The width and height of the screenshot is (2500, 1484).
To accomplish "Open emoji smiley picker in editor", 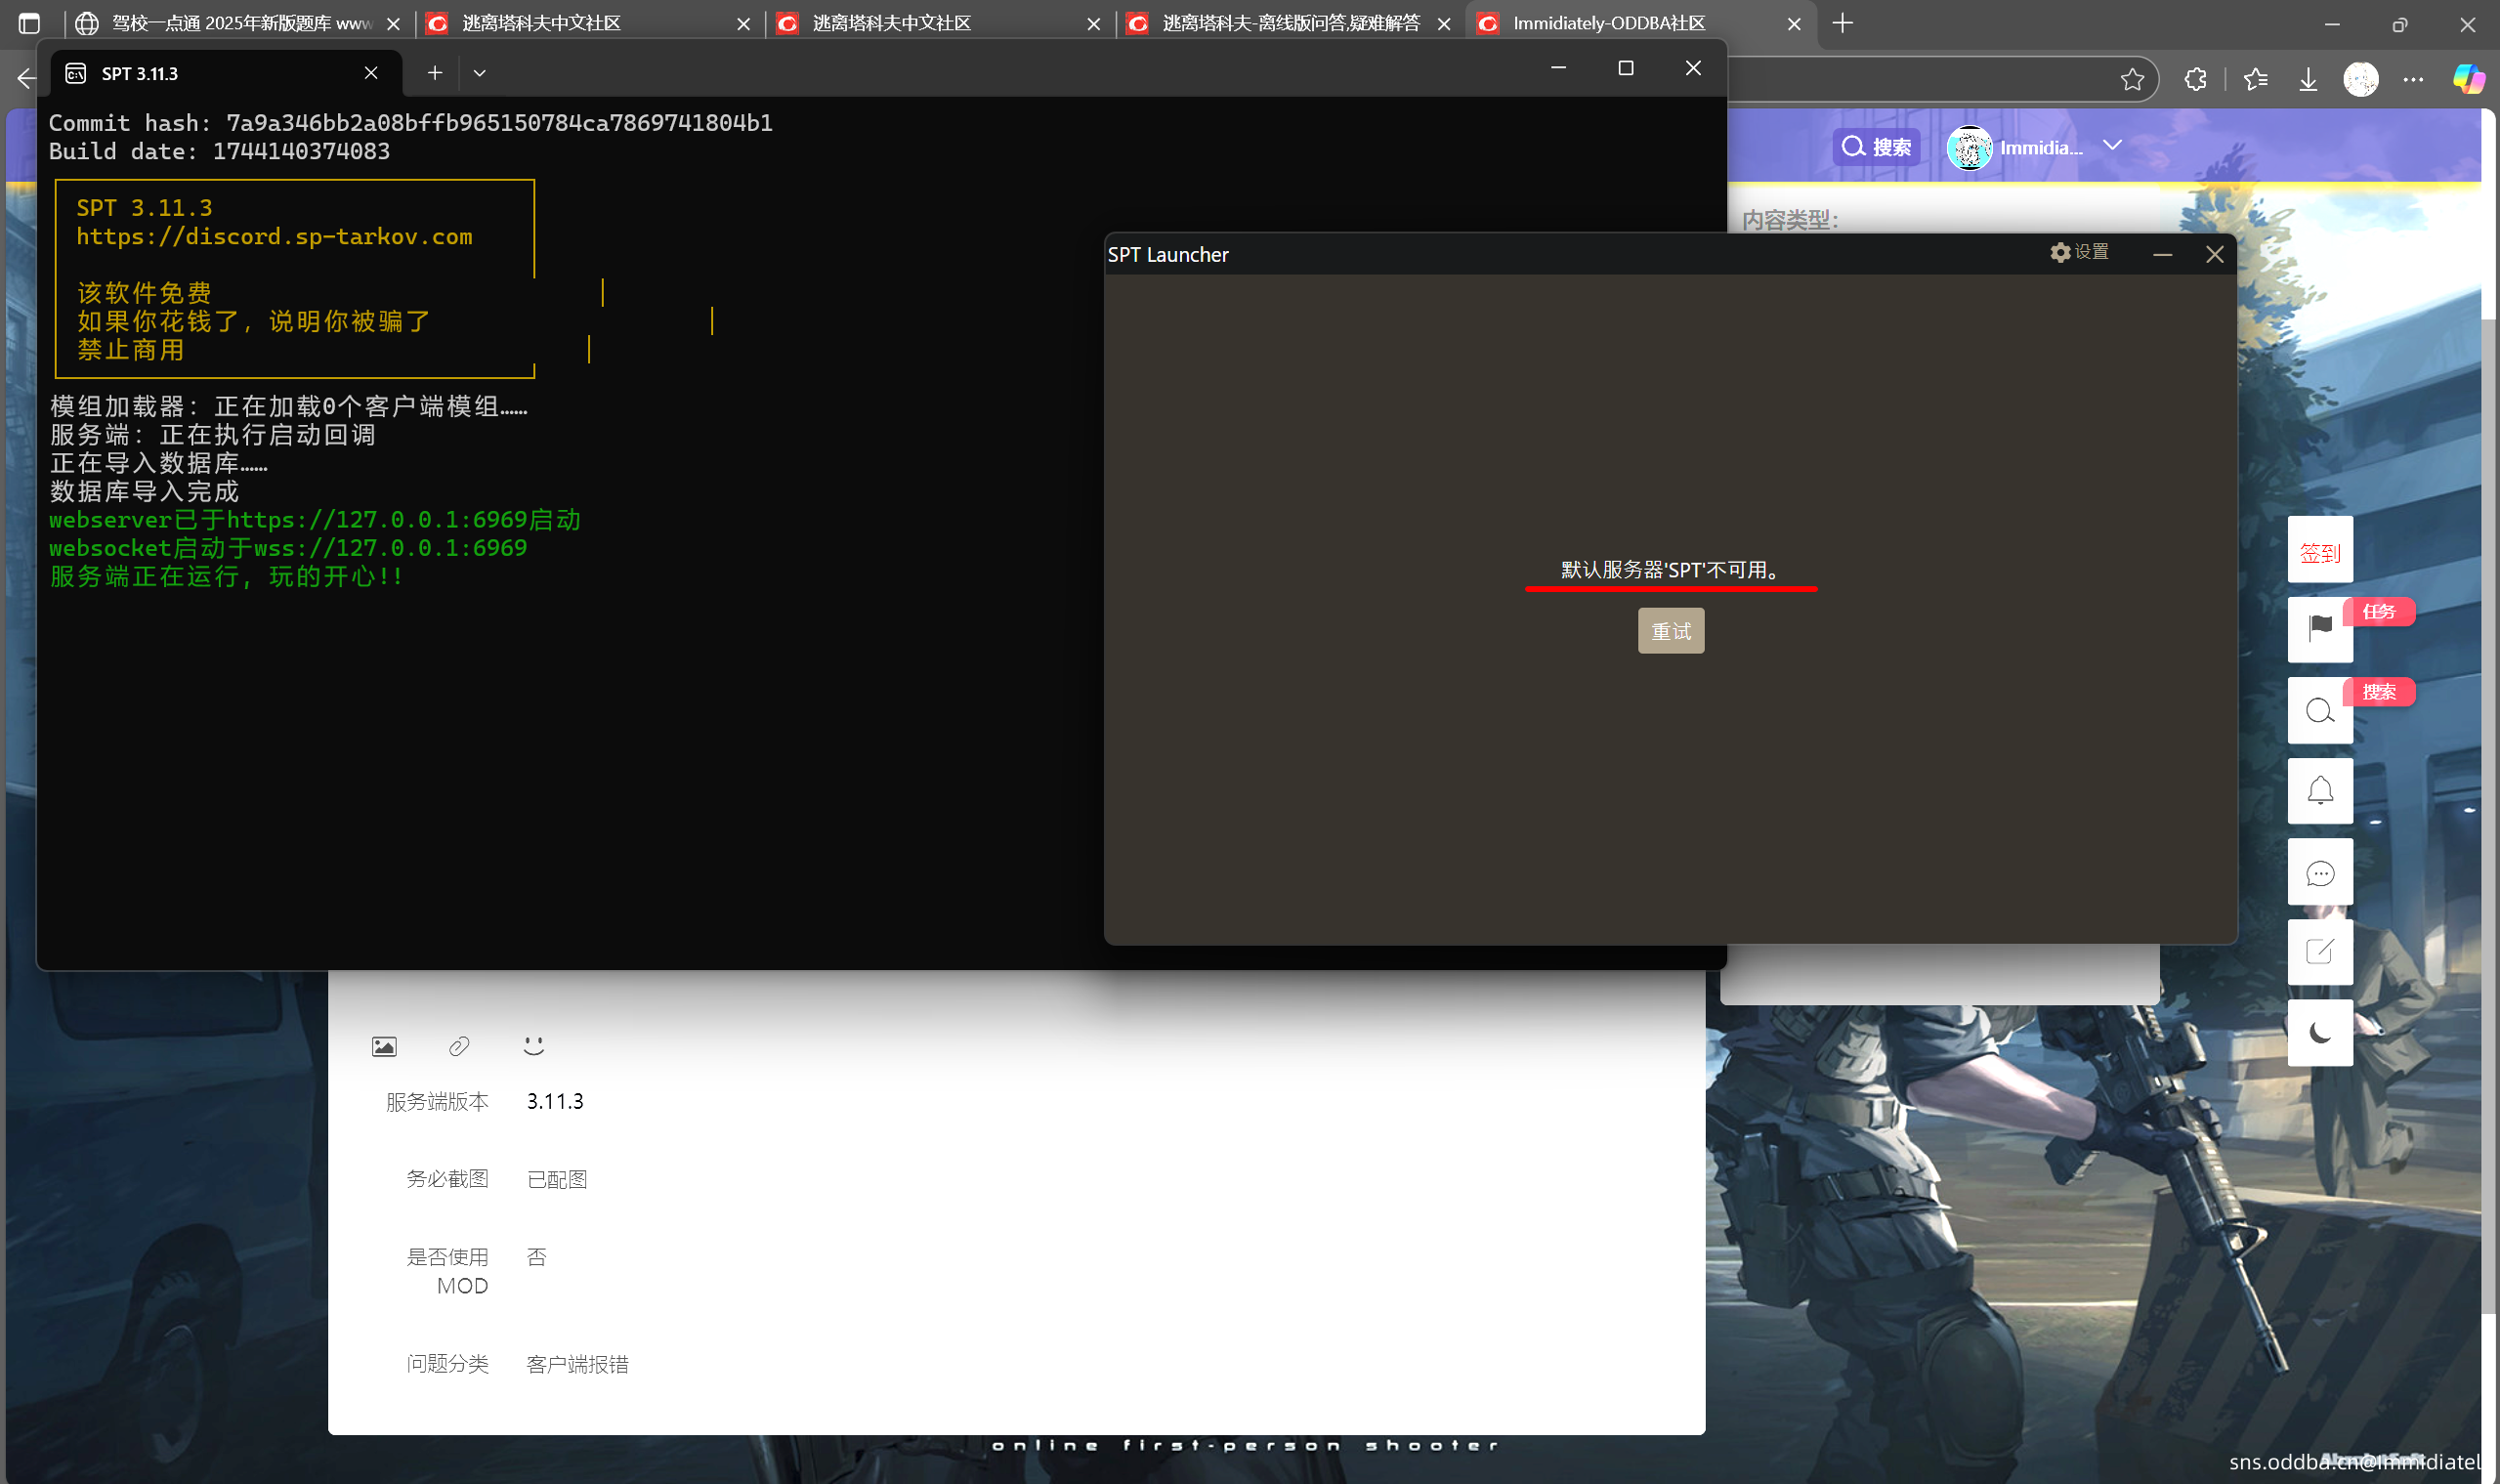I will pos(533,1045).
